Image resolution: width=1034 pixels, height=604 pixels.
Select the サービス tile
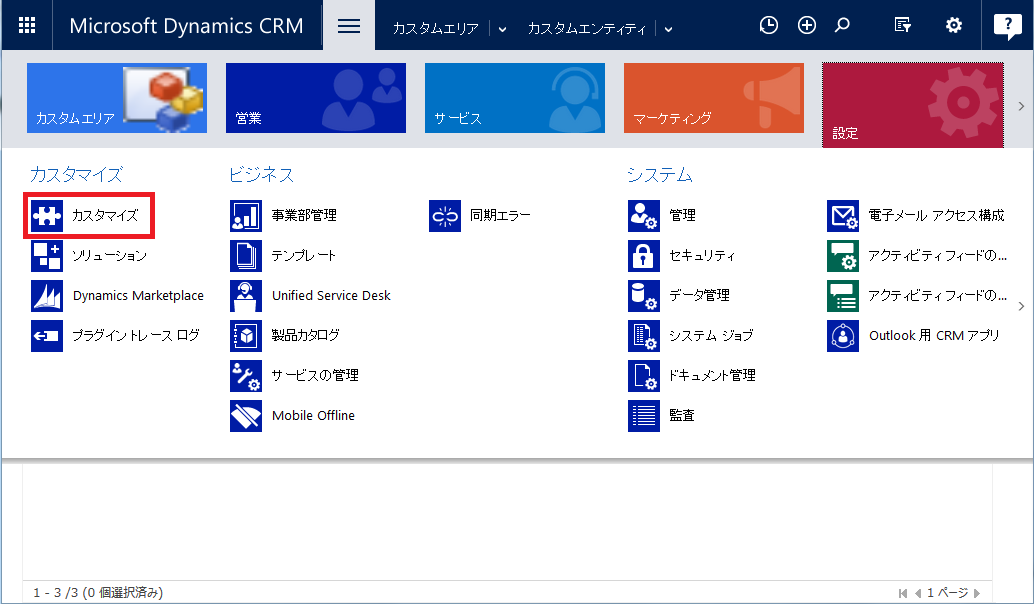click(515, 98)
